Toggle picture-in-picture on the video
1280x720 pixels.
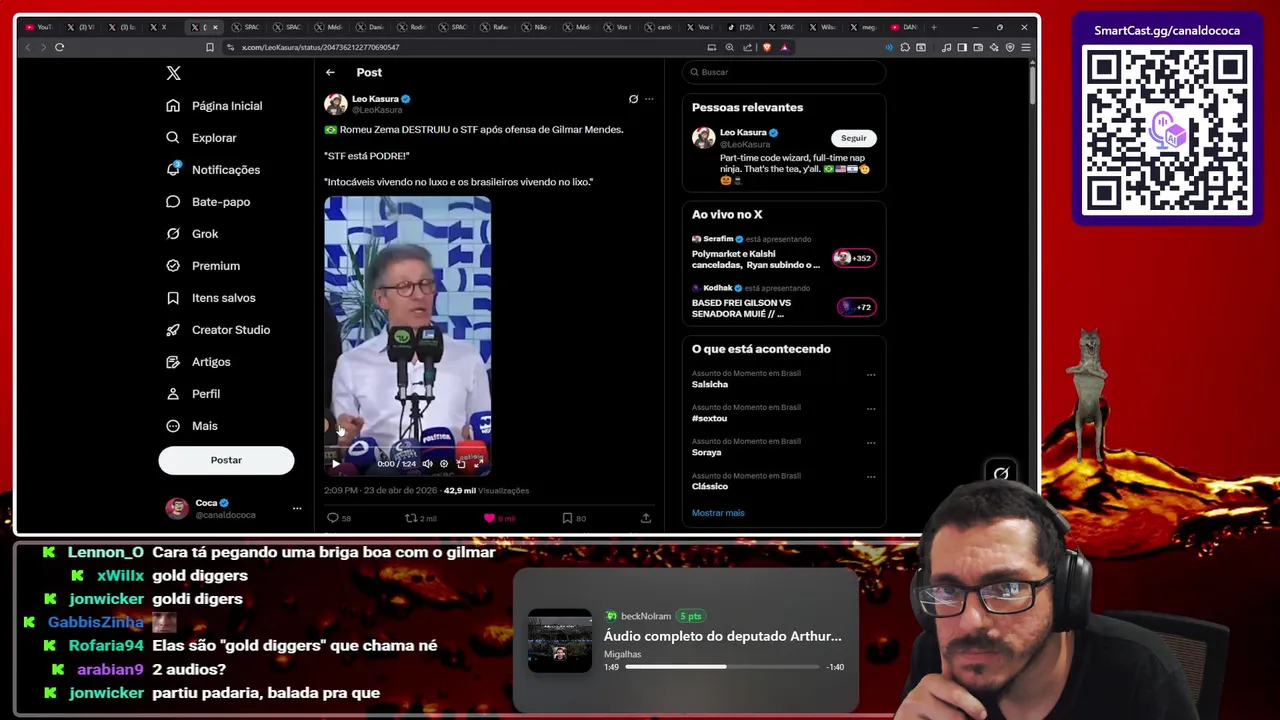tap(461, 464)
